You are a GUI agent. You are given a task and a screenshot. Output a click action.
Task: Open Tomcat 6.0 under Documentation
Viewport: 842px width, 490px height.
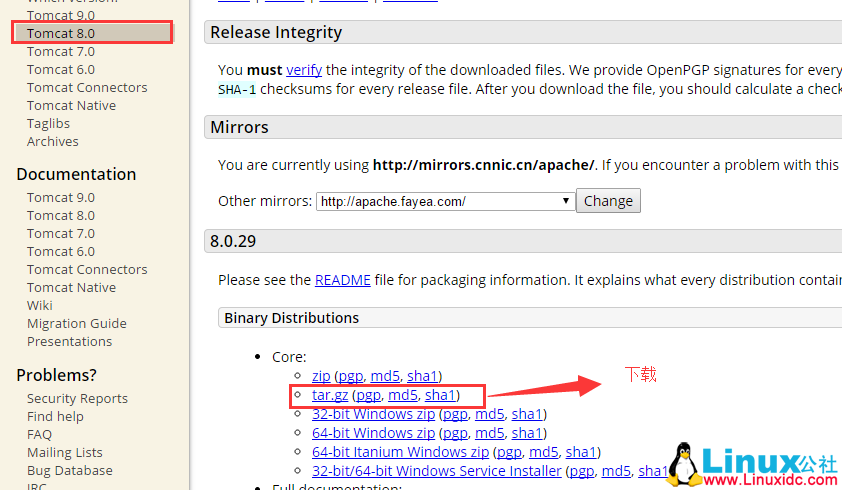tap(61, 251)
